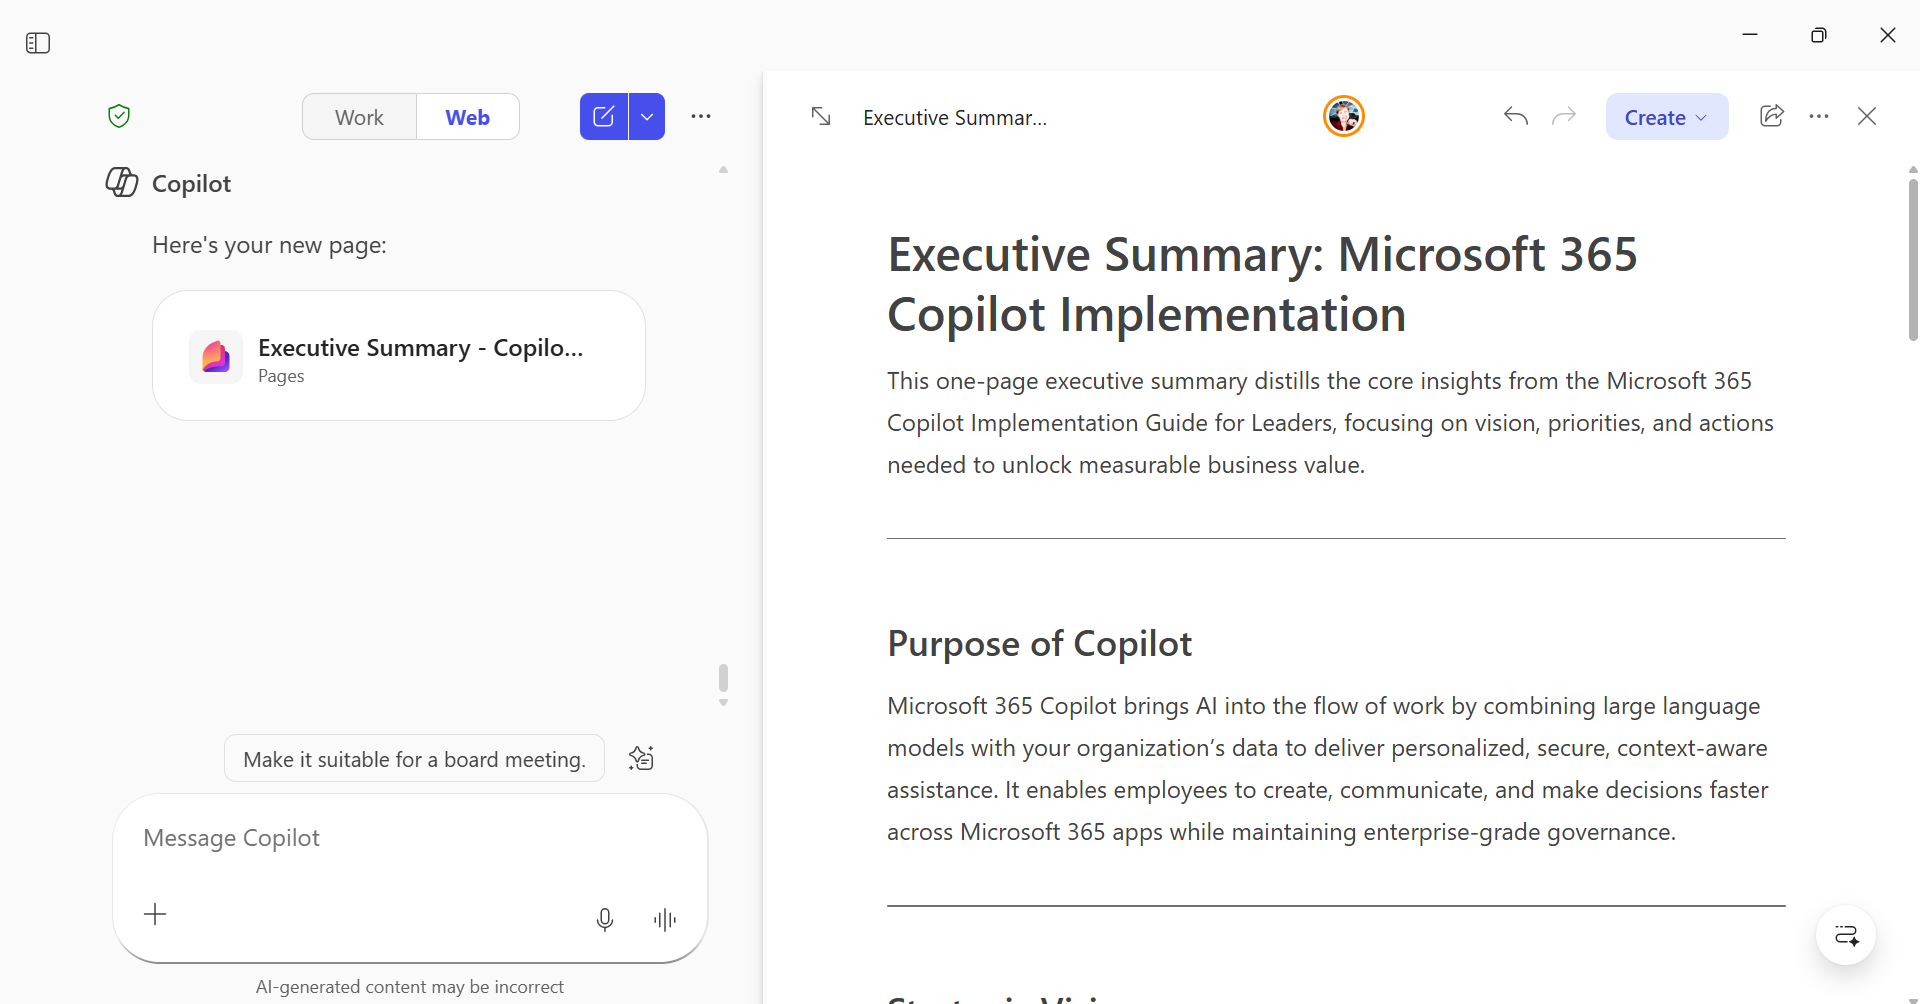
Task: Switch to Web mode
Action: point(467,117)
